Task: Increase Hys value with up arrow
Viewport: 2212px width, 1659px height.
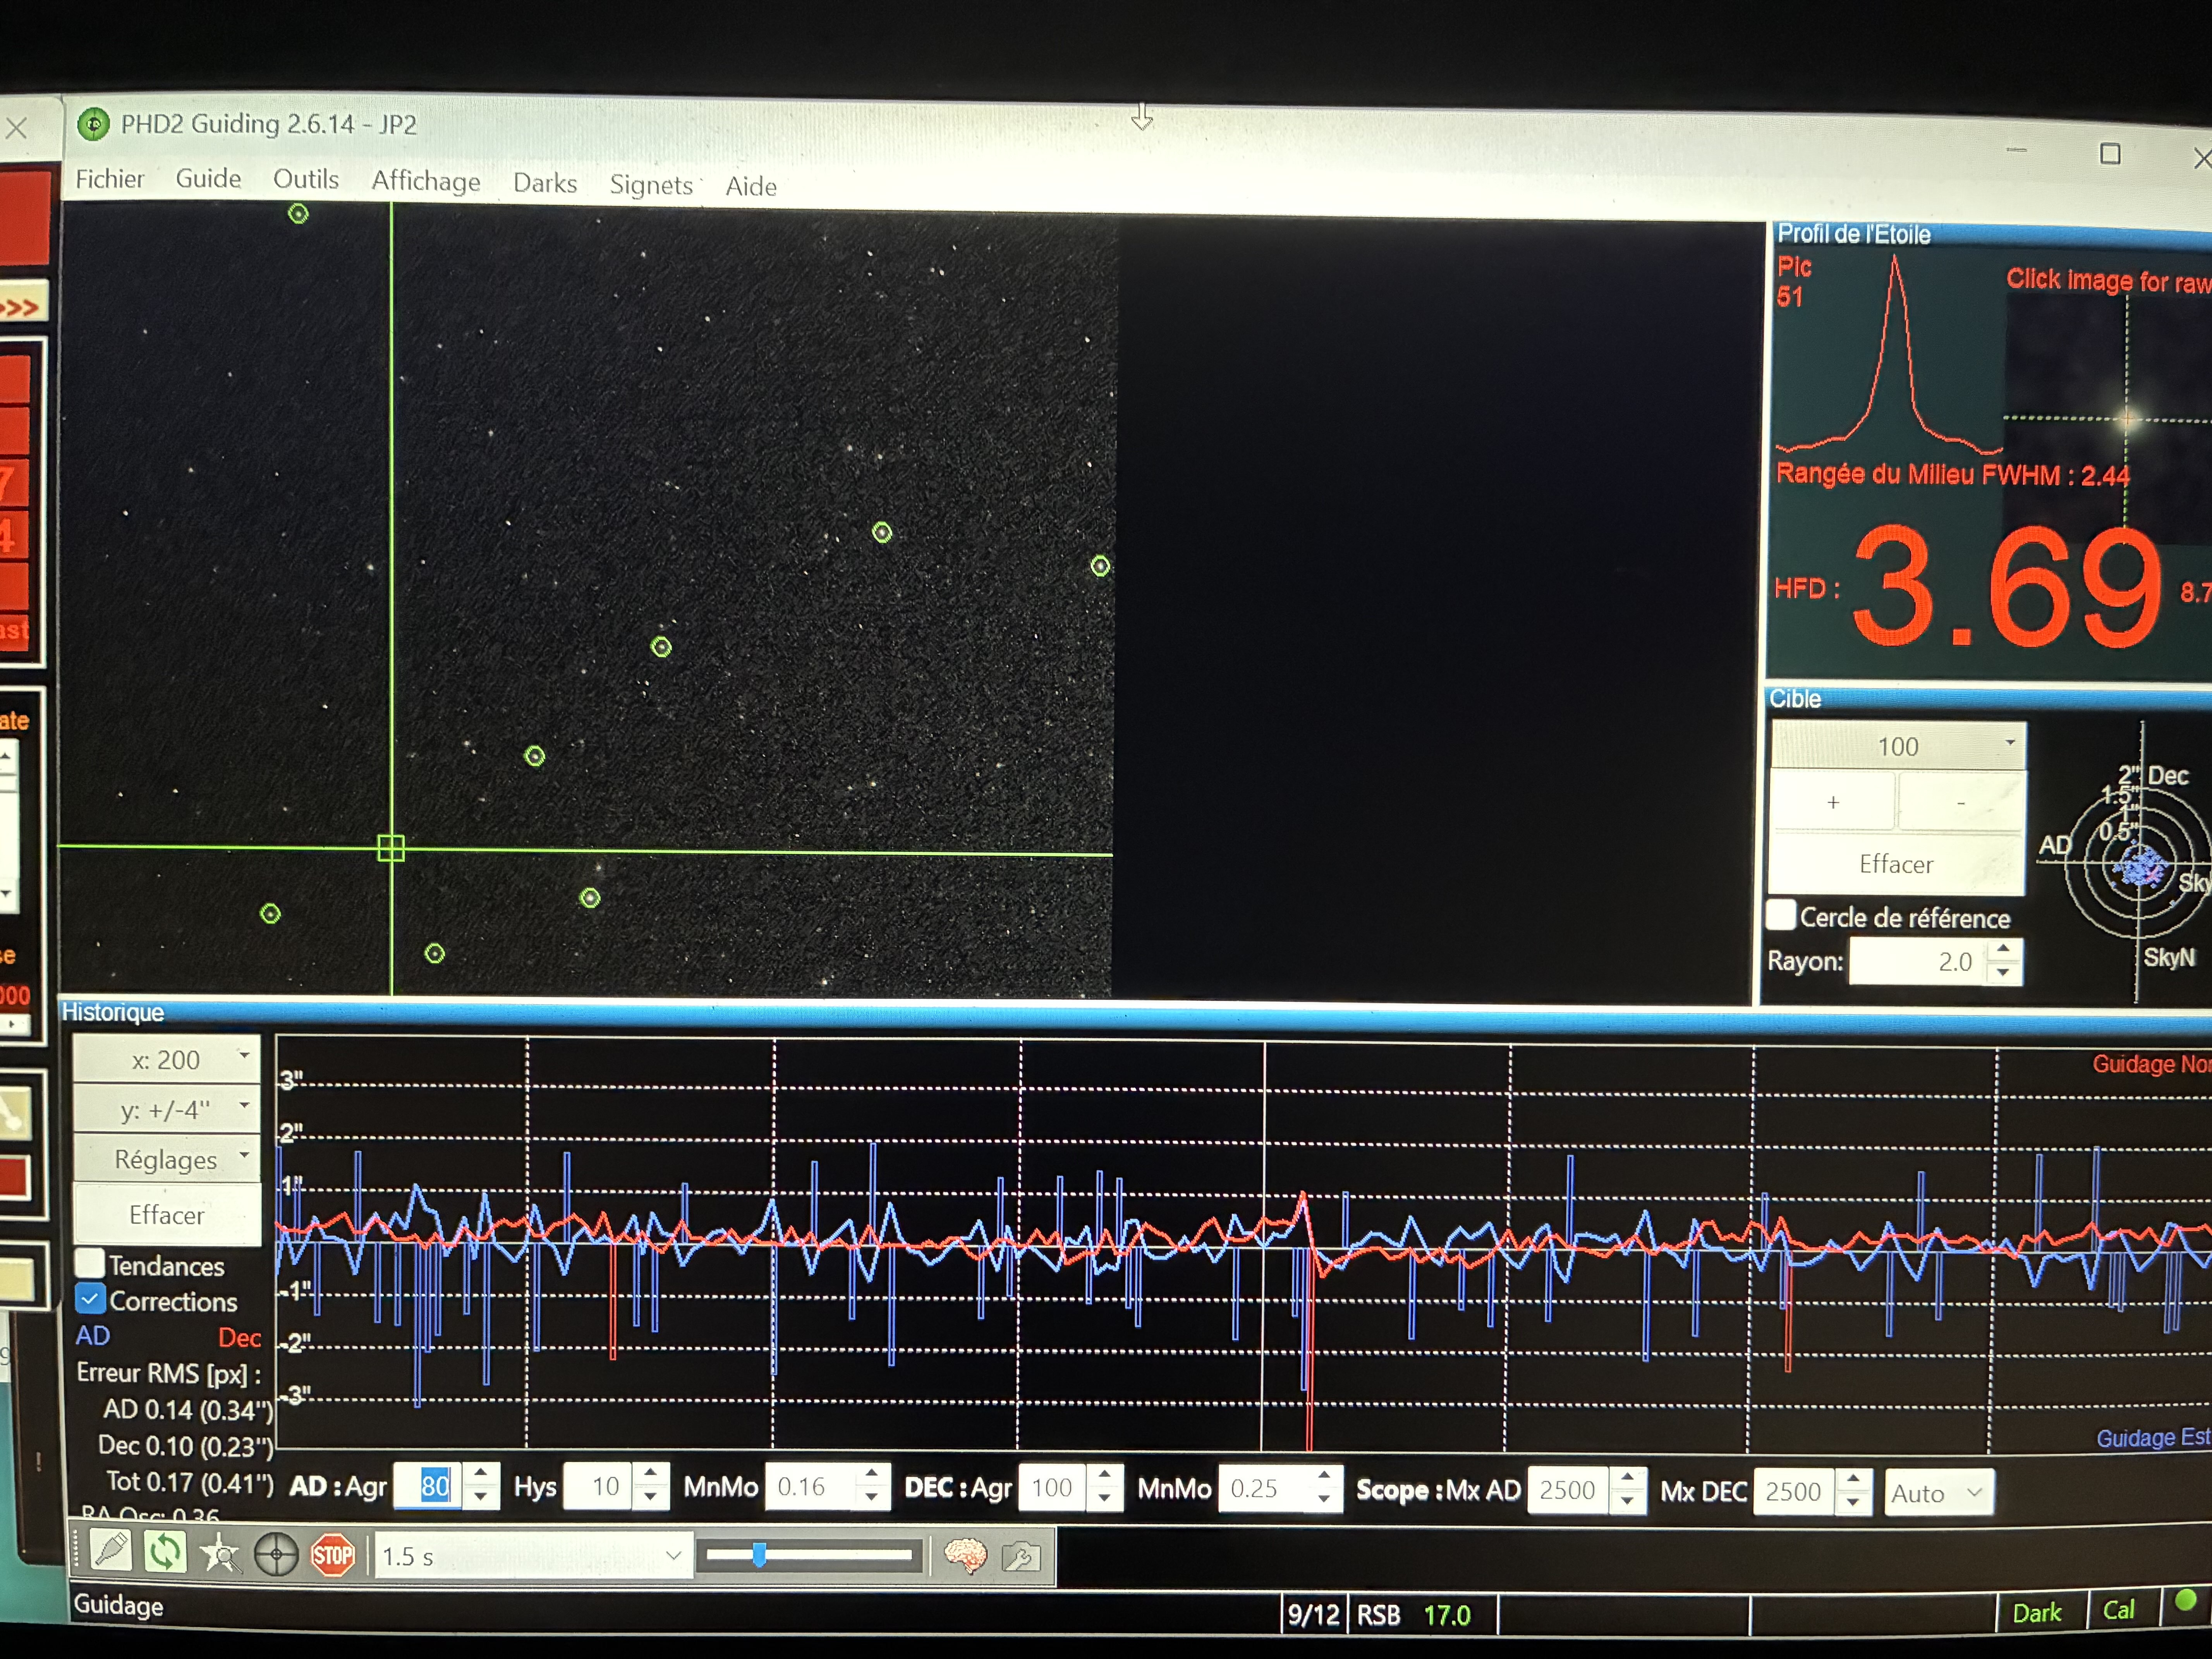Action: coord(651,1474)
